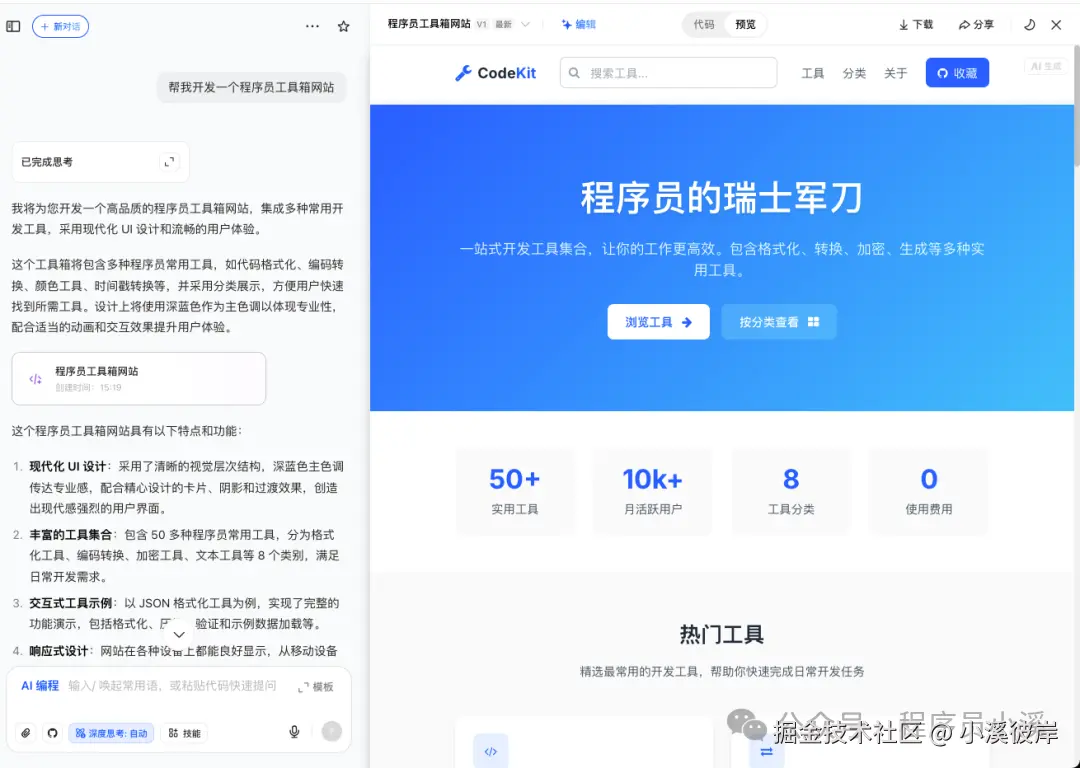1080x768 pixels.
Task: Click the 搜索工具 search field
Action: 668,73
